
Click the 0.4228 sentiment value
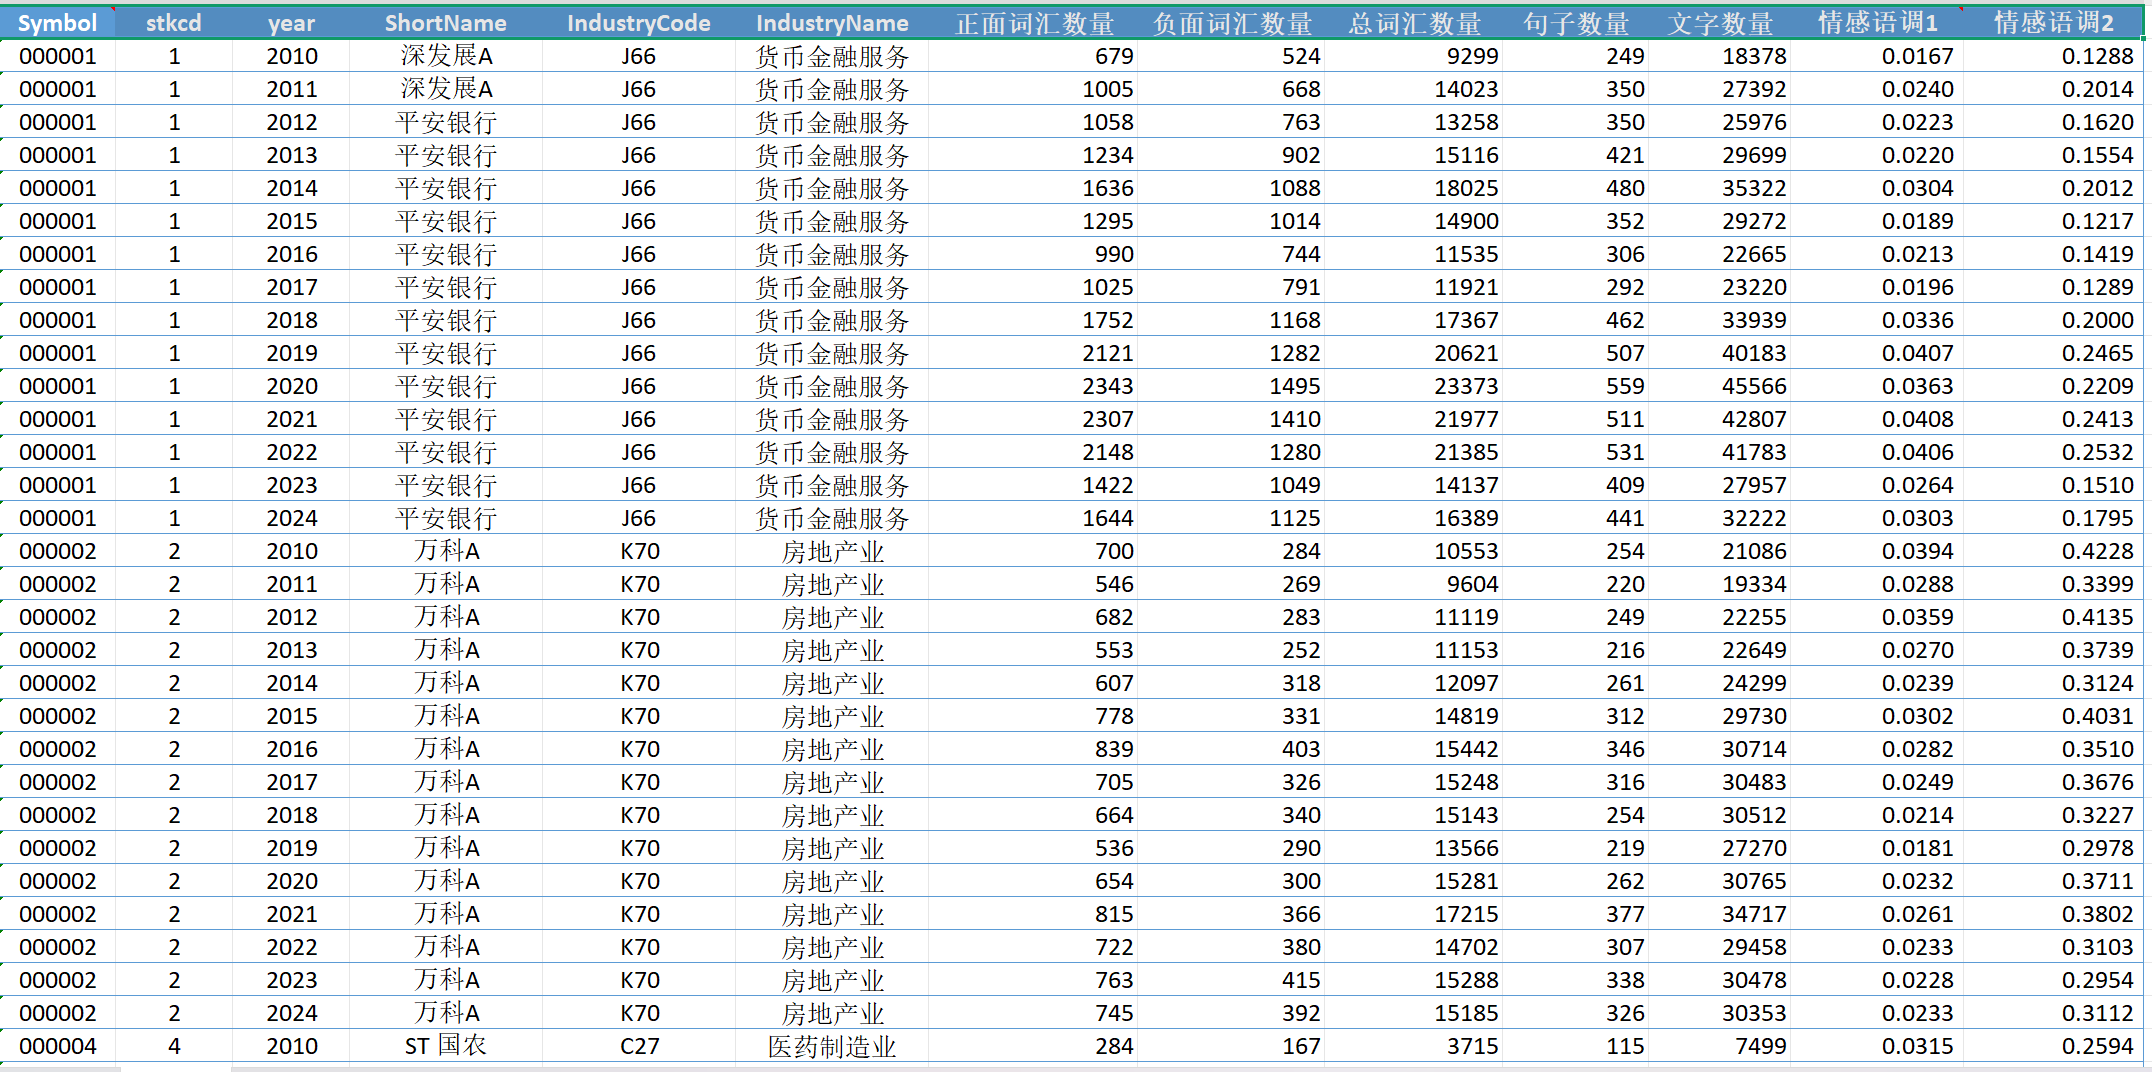tap(2054, 551)
